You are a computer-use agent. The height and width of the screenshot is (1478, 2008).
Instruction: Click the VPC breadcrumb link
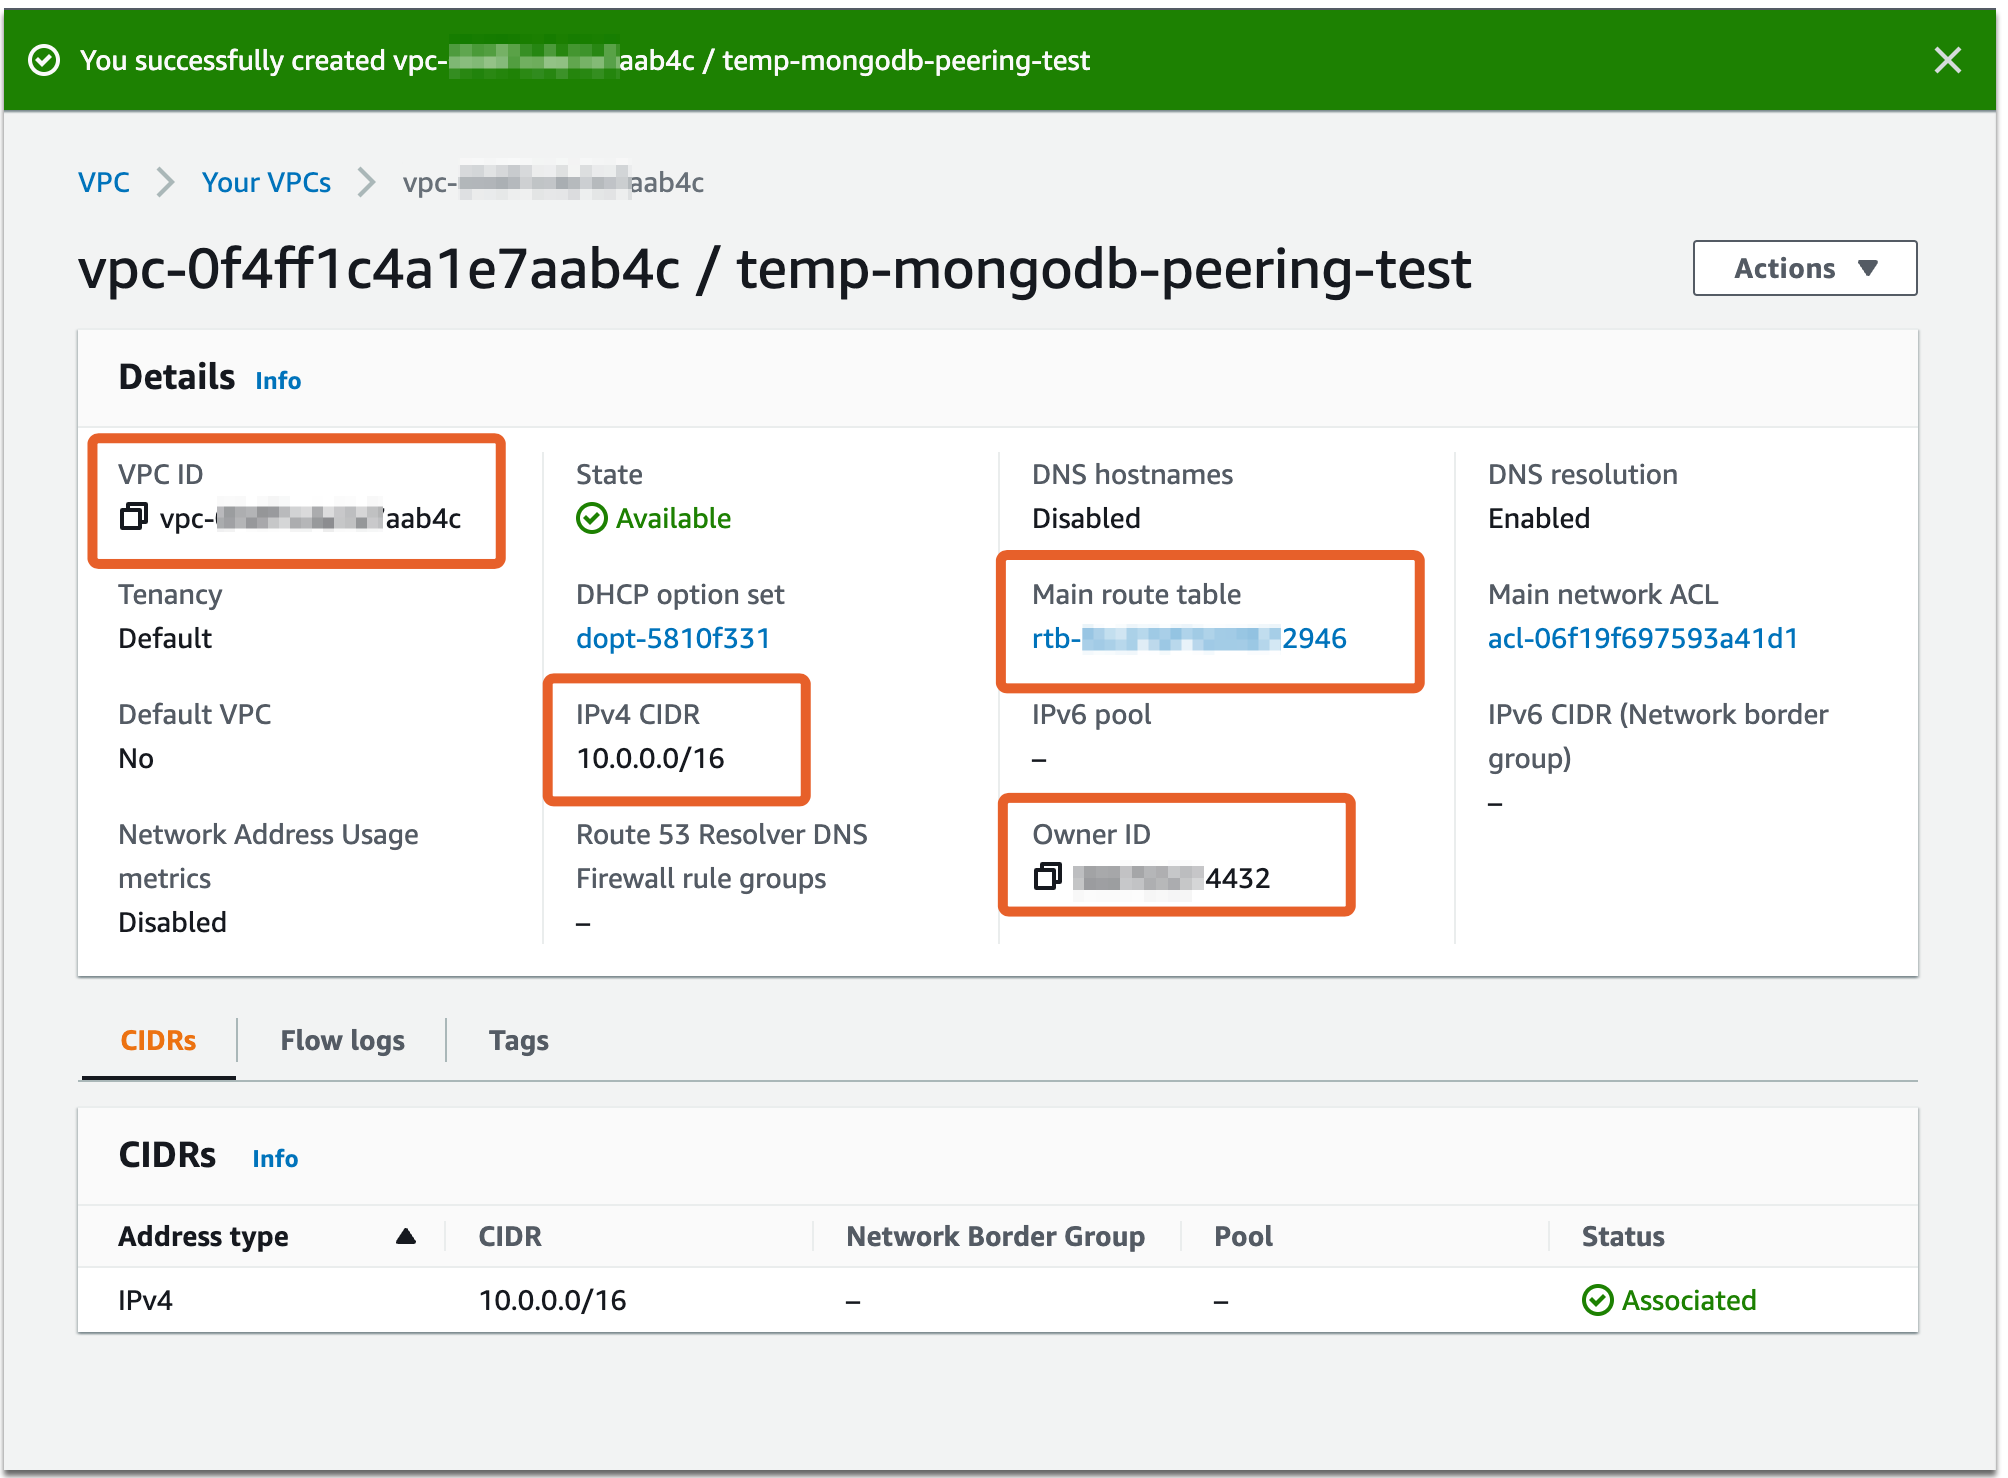104,182
